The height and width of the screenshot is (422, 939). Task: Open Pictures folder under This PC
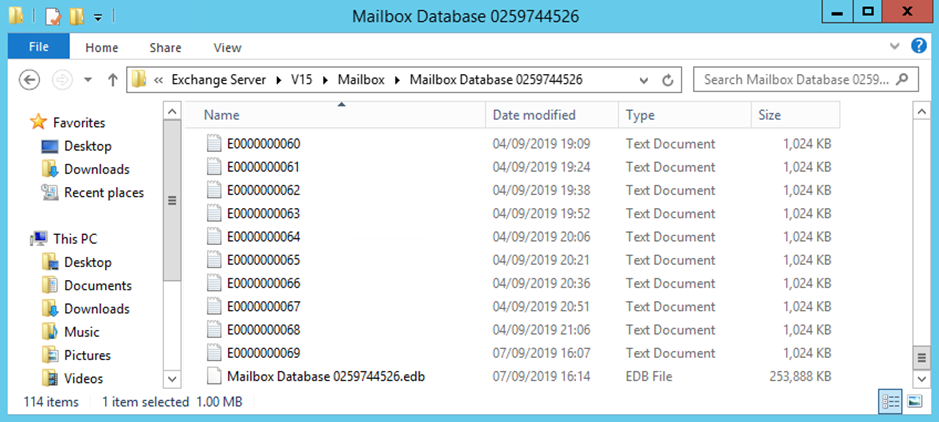[x=87, y=356]
